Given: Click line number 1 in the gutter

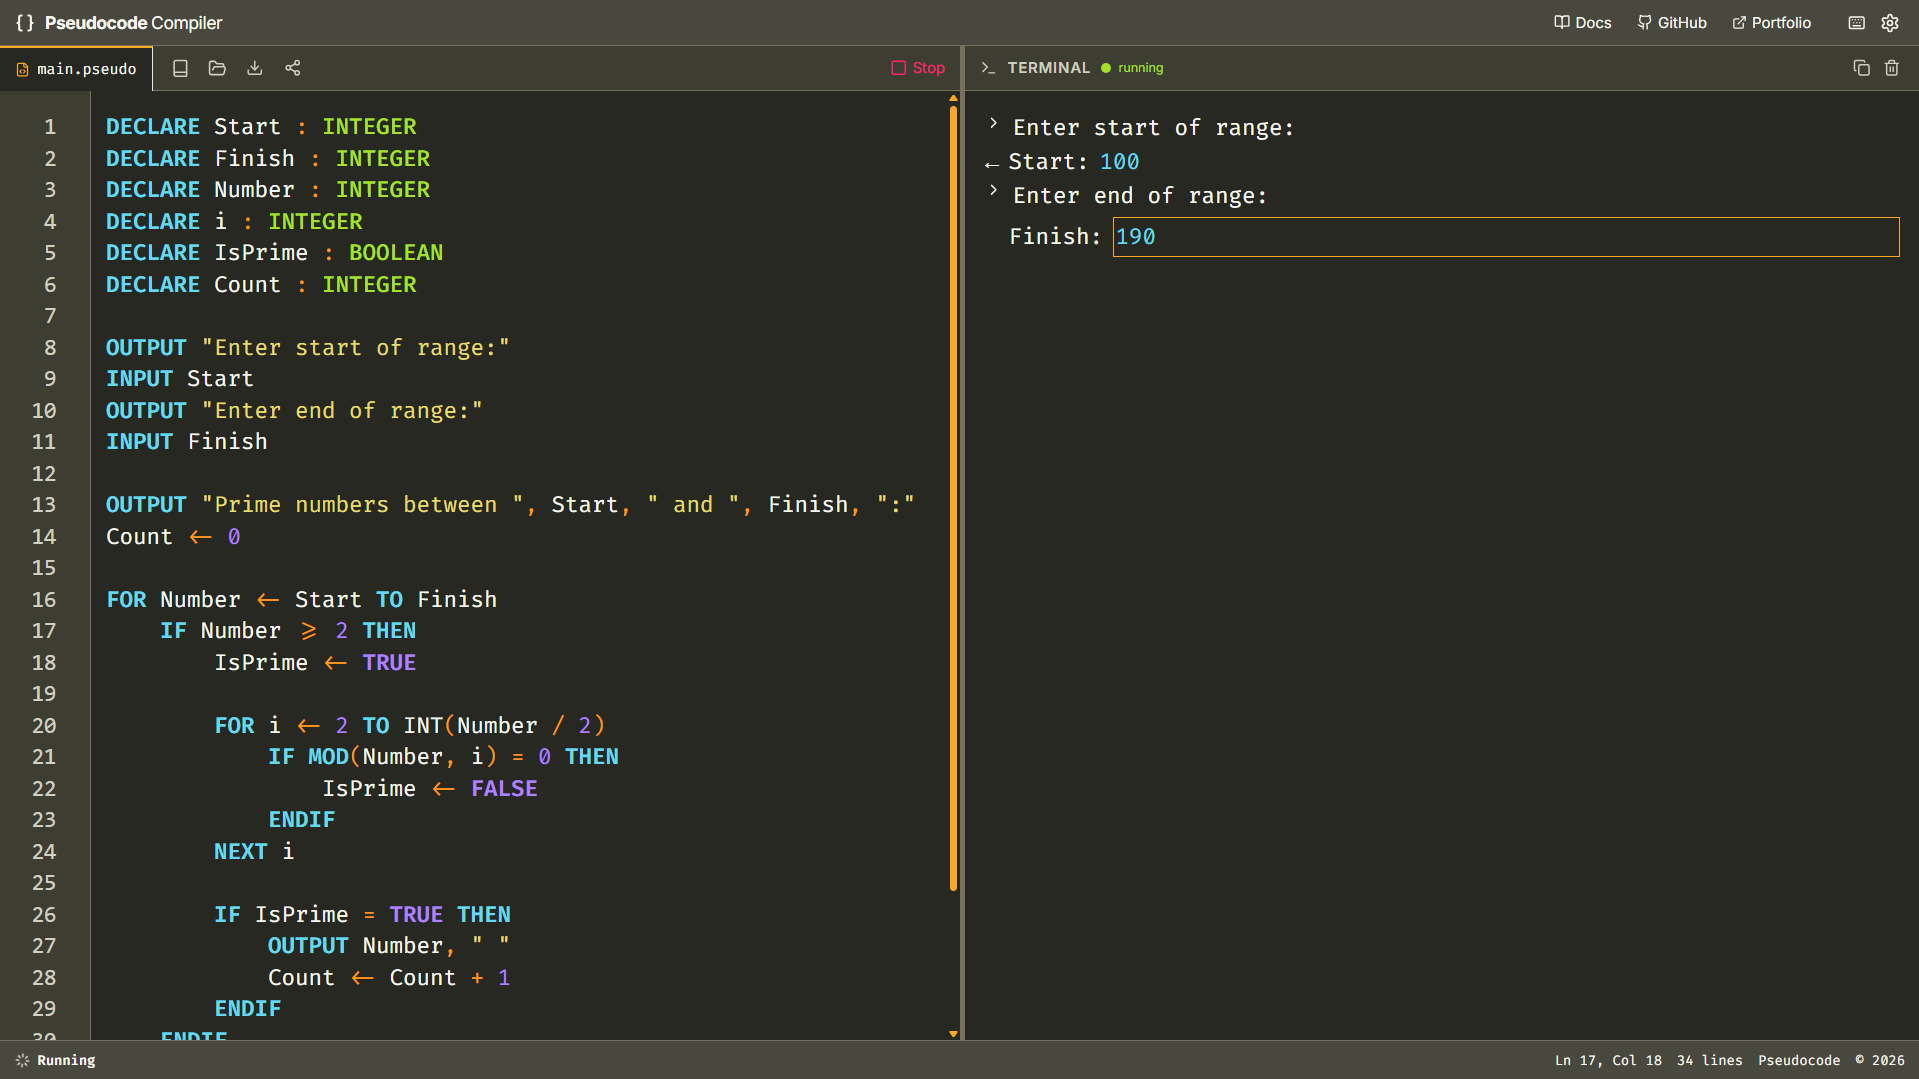Looking at the screenshot, I should (50, 127).
